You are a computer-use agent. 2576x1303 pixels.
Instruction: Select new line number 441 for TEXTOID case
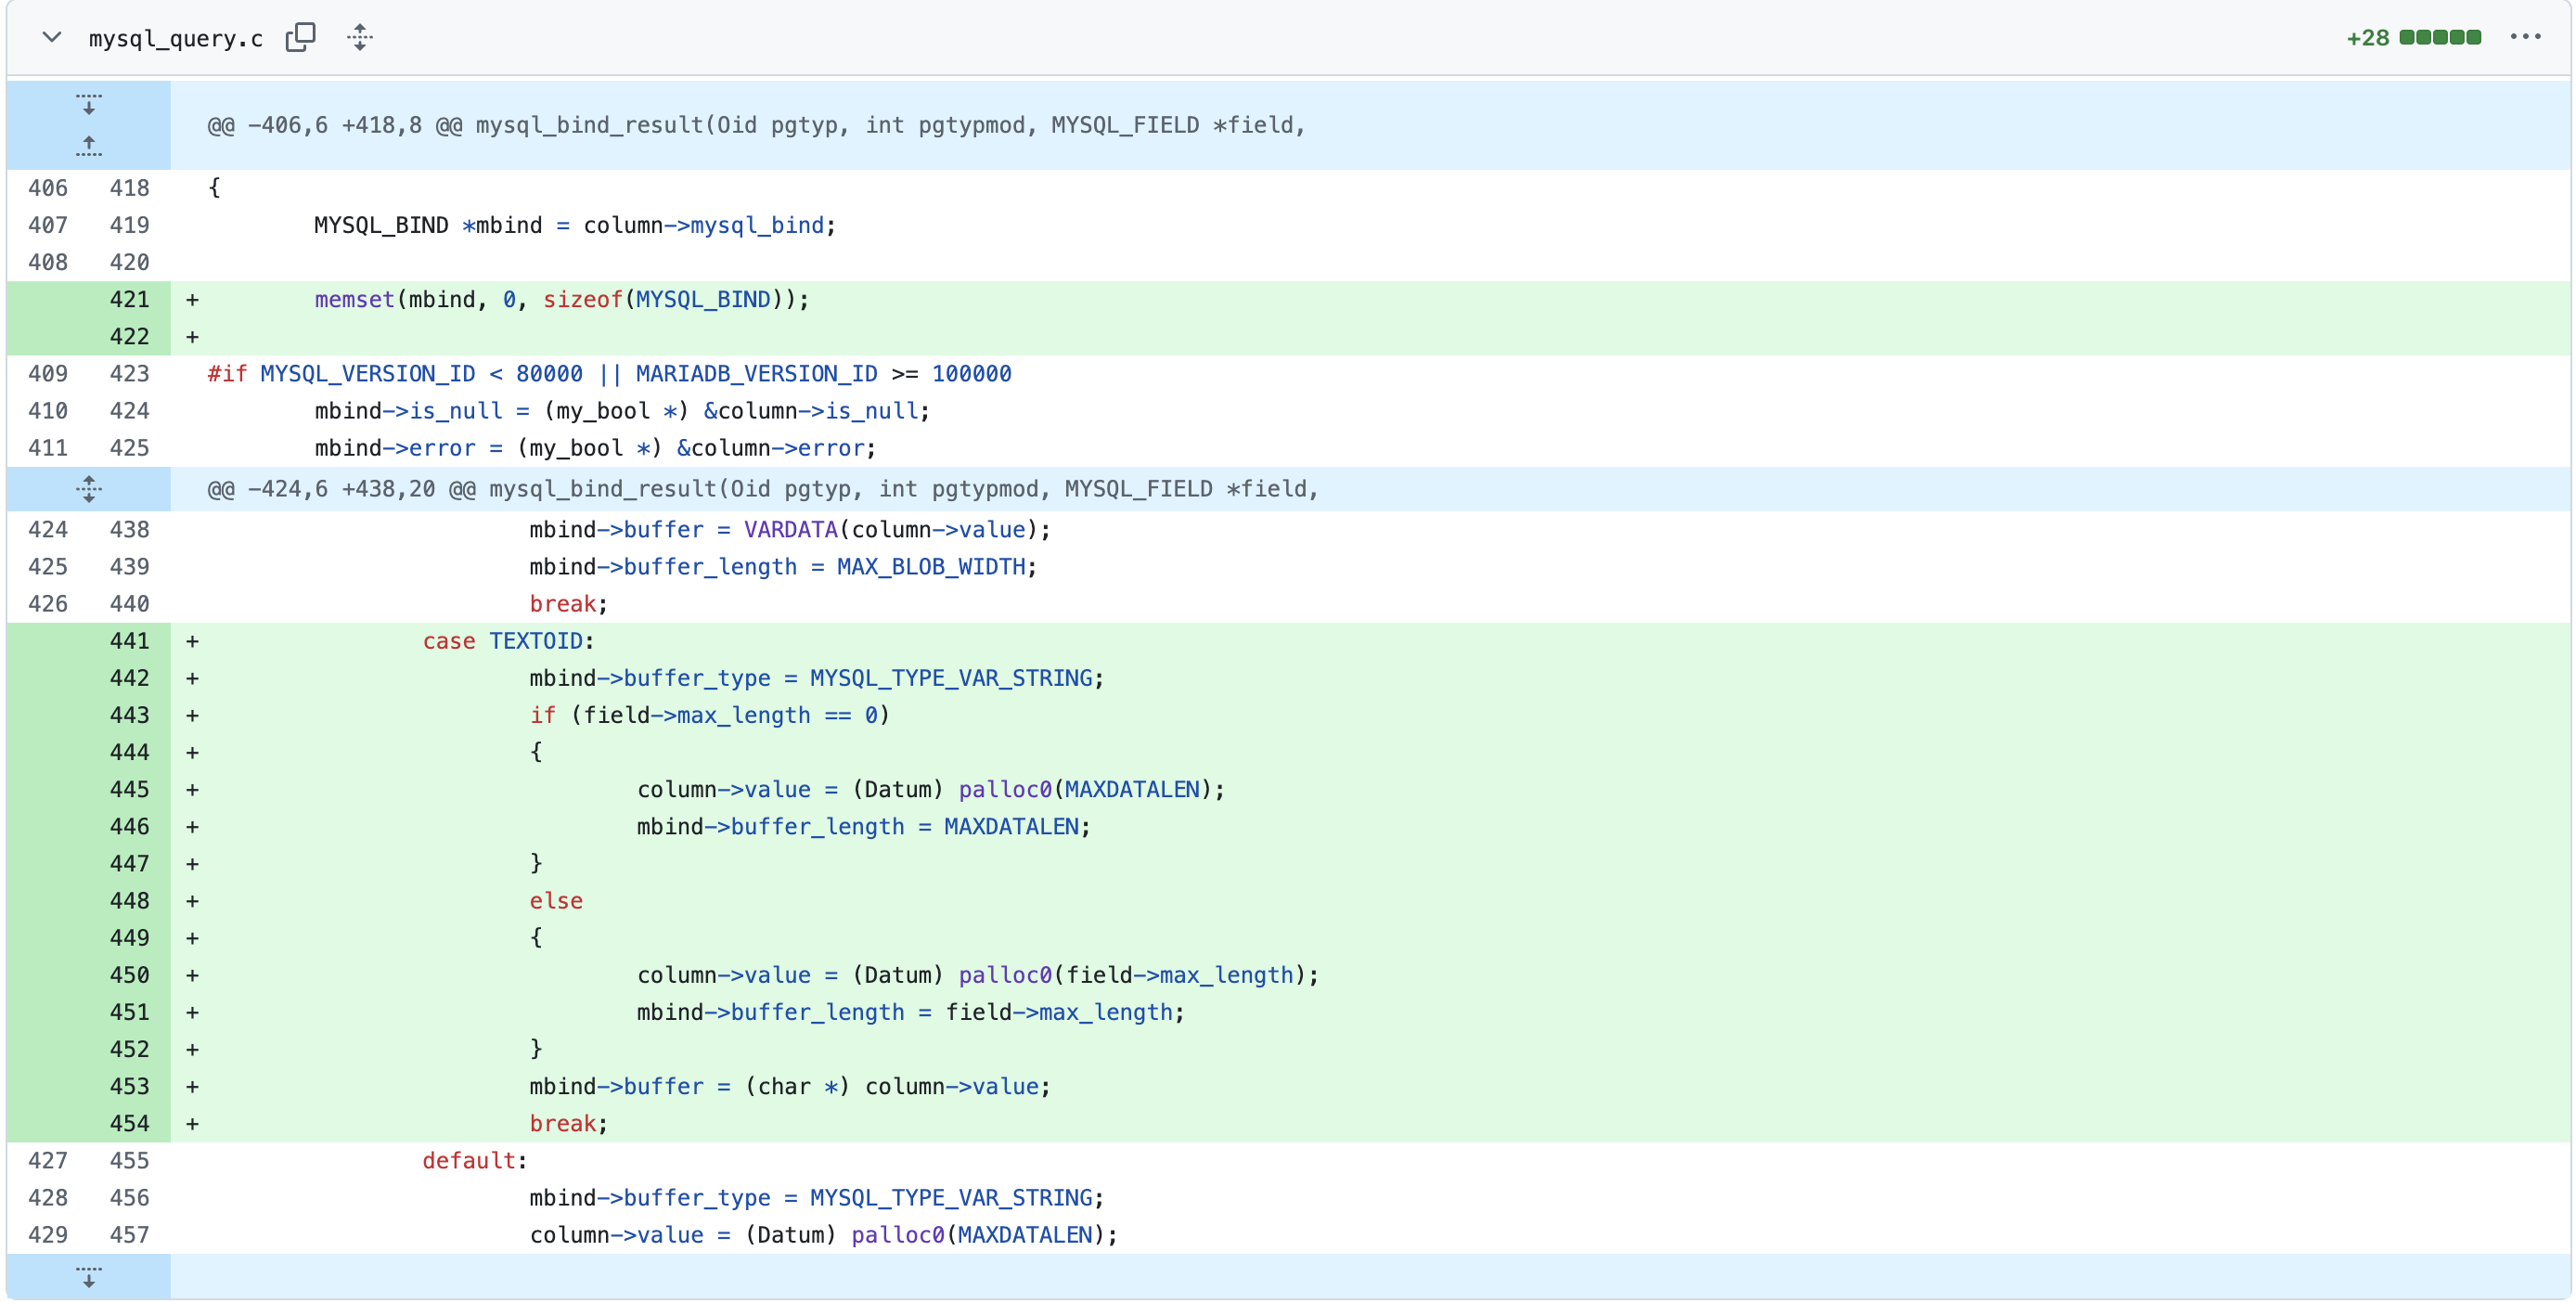click(x=129, y=641)
